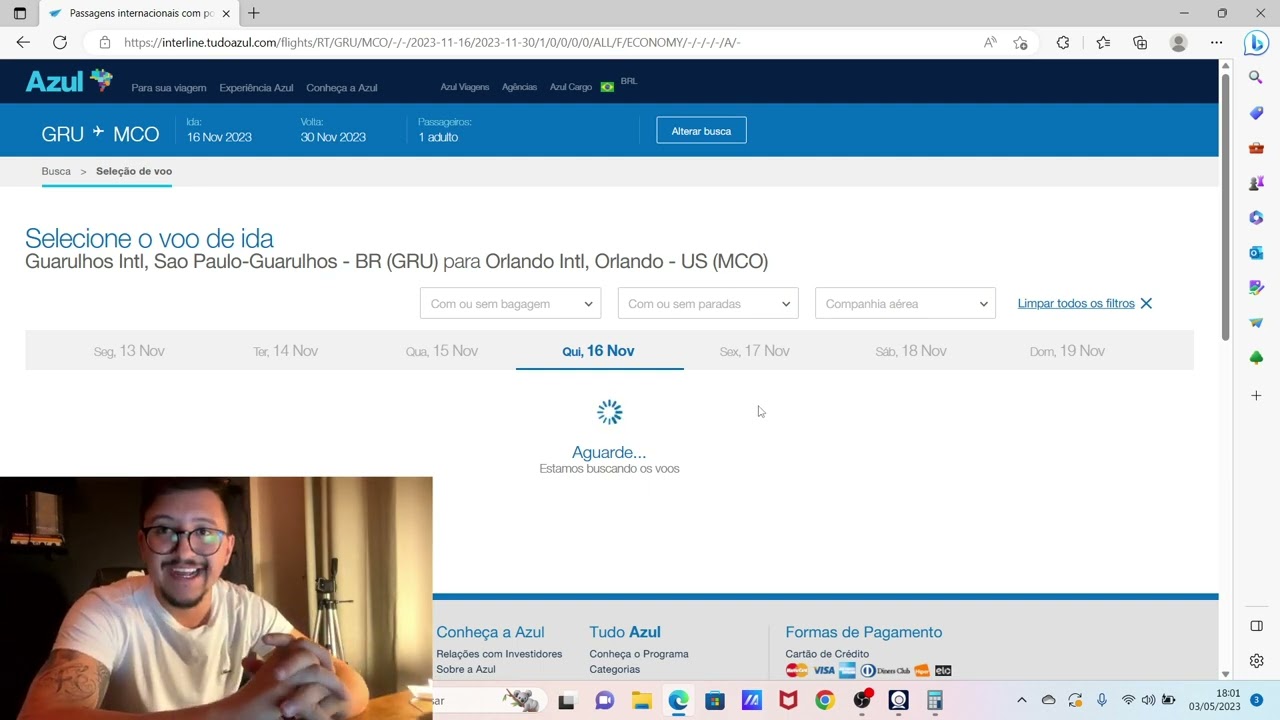
Task: Open the Read aloud icon in address bar
Action: pos(990,42)
